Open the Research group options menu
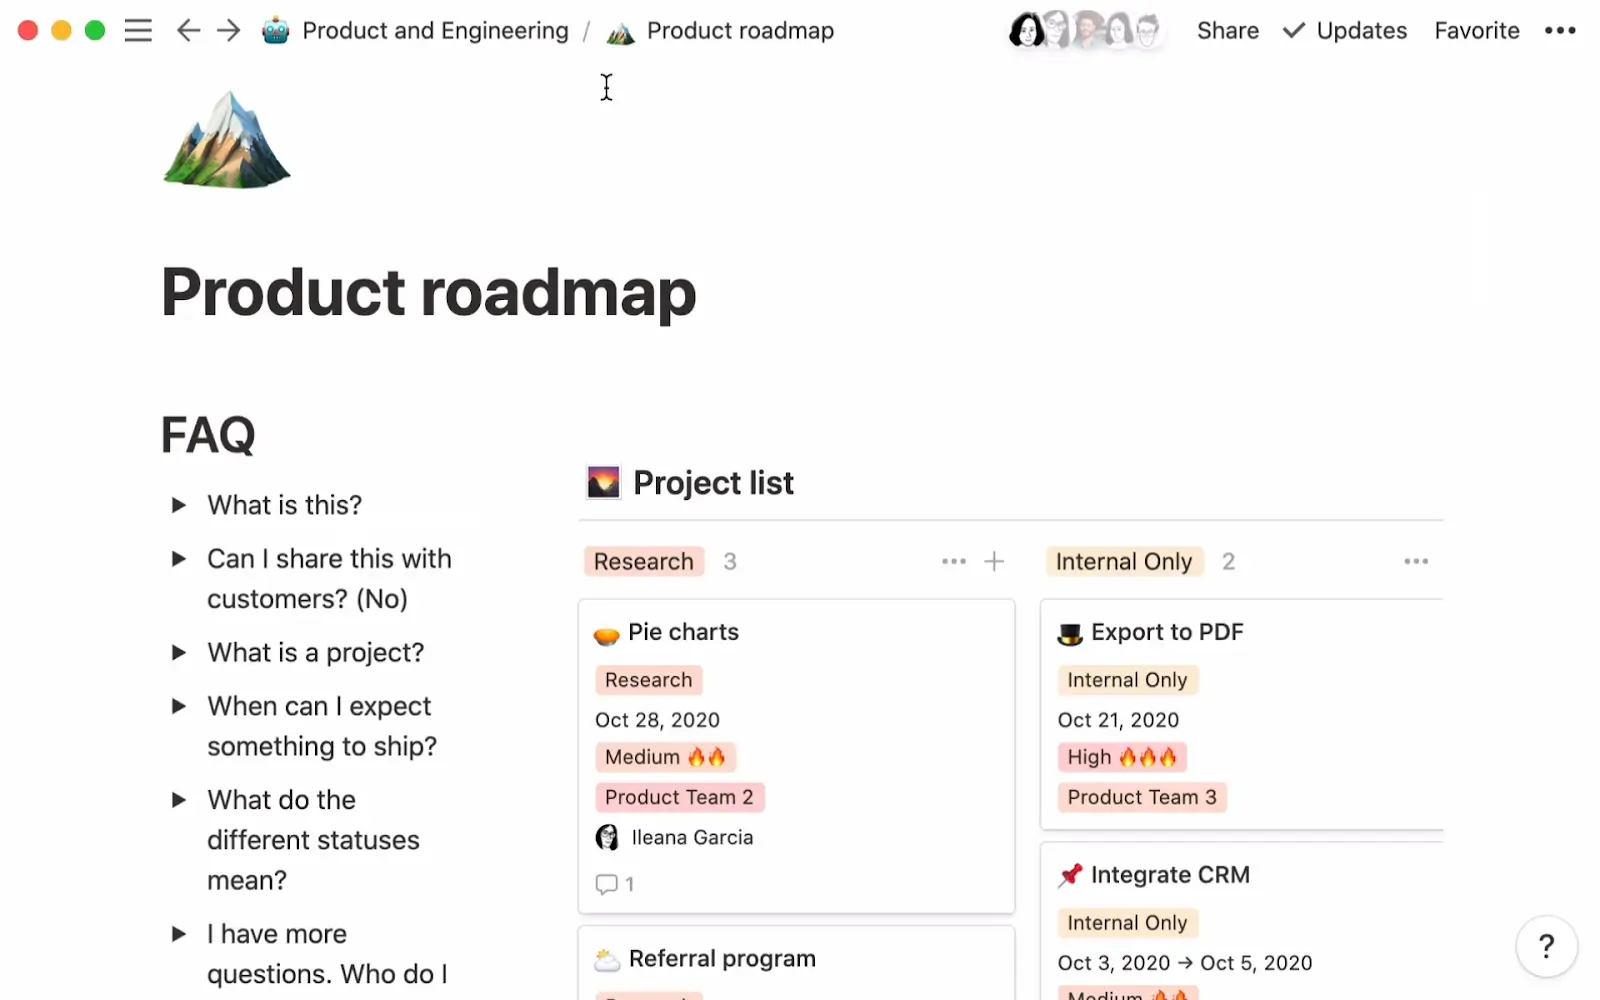 coord(953,561)
